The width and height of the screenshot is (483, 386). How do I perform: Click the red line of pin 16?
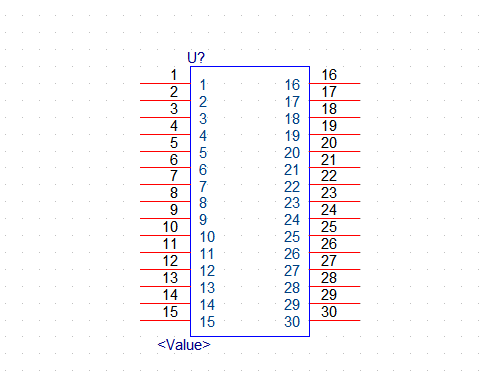[335, 83]
